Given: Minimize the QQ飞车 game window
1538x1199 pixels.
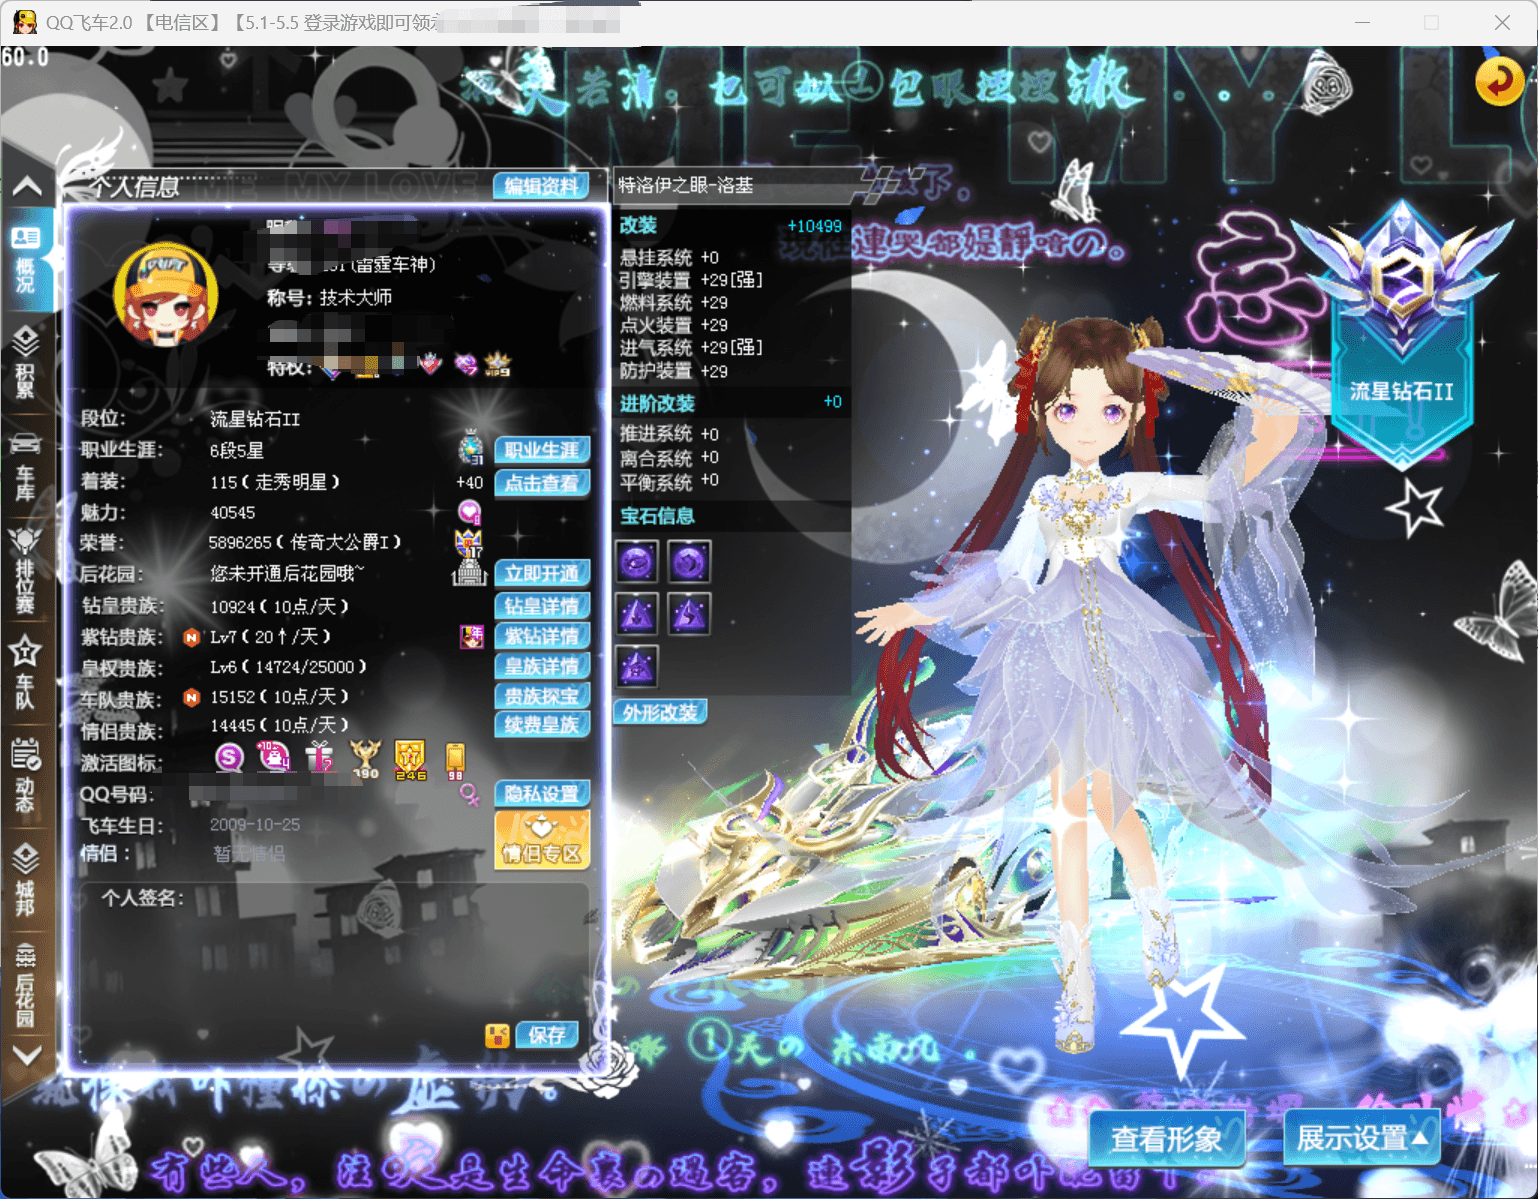Looking at the screenshot, I should click(1364, 22).
